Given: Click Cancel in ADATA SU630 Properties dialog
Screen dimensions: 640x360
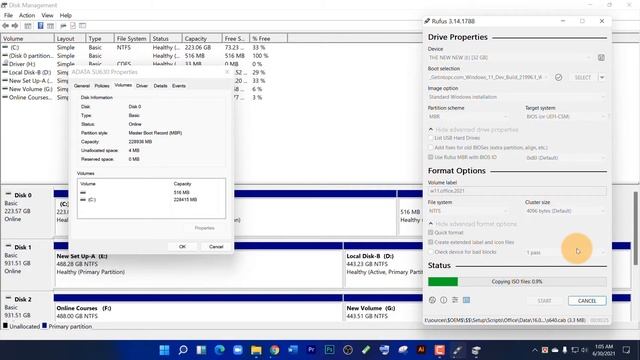Looking at the screenshot, I should tap(216, 247).
